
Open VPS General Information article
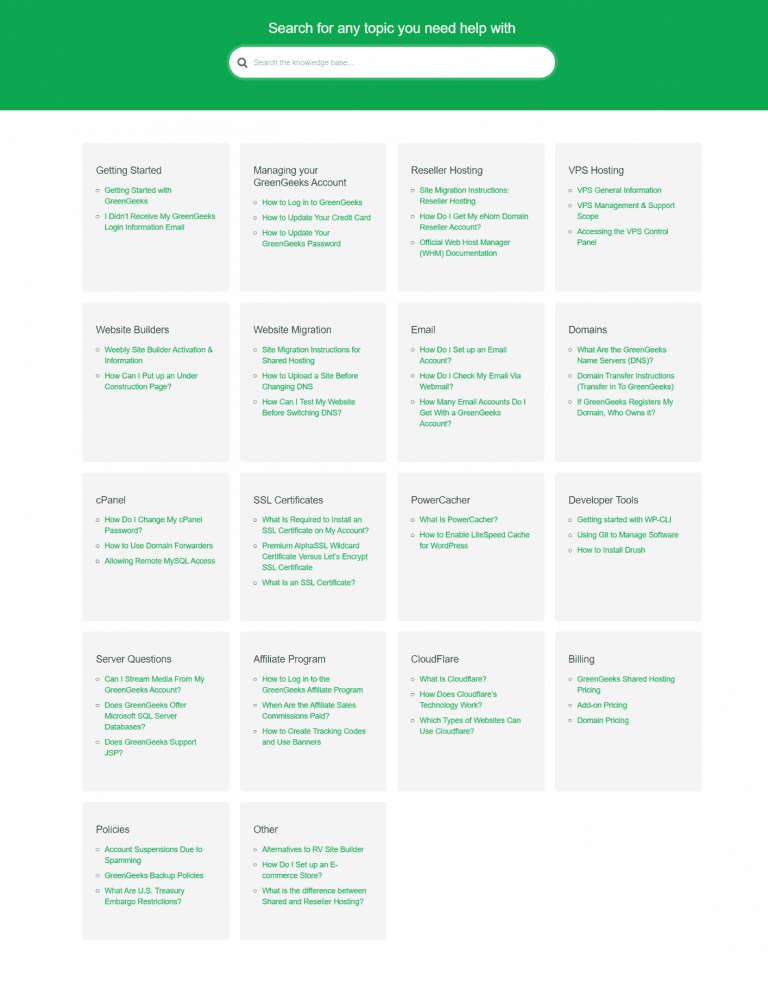[619, 190]
